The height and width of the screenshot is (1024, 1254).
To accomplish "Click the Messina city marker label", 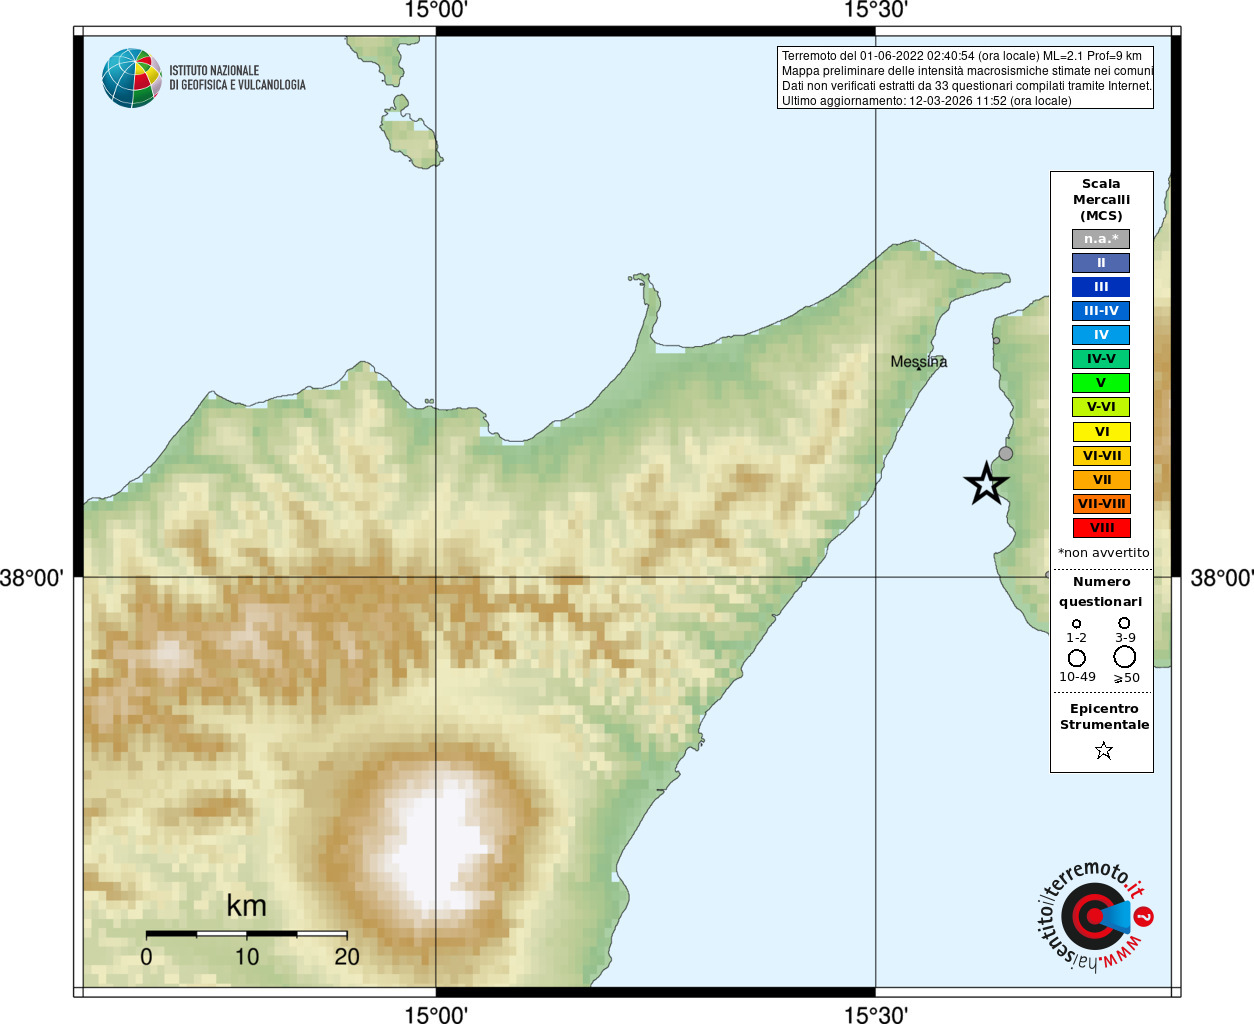I will pyautogui.click(x=919, y=362).
